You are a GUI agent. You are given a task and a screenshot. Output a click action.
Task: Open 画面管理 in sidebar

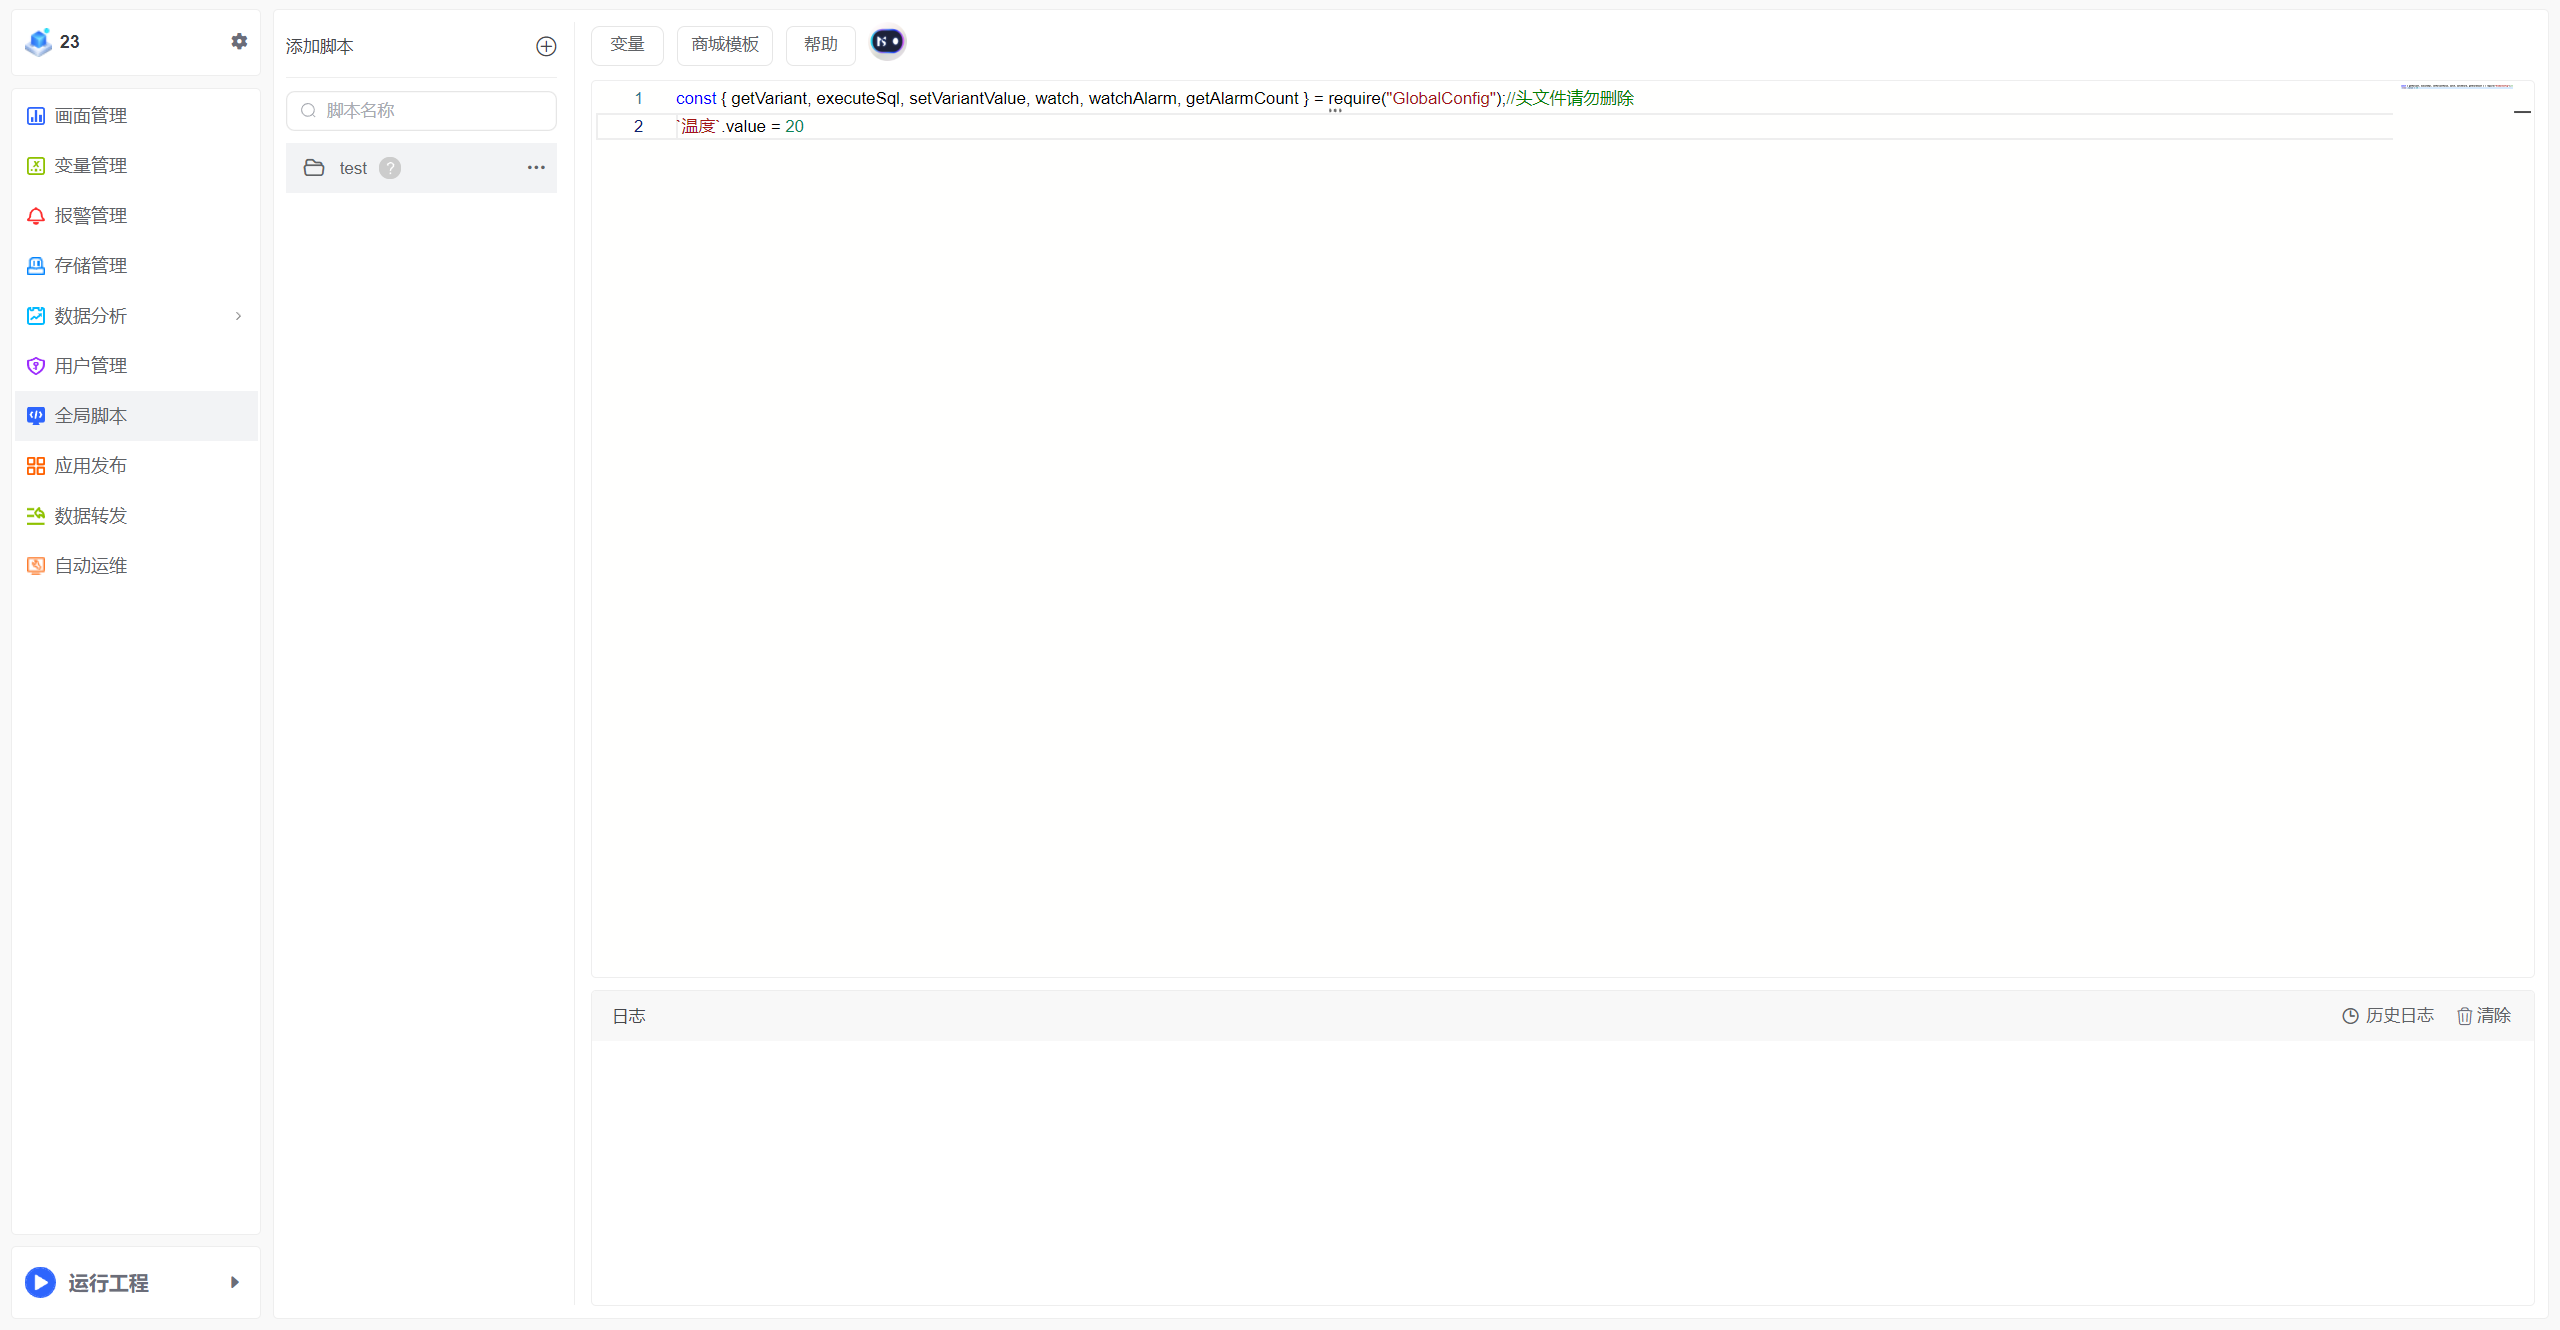pos(90,116)
